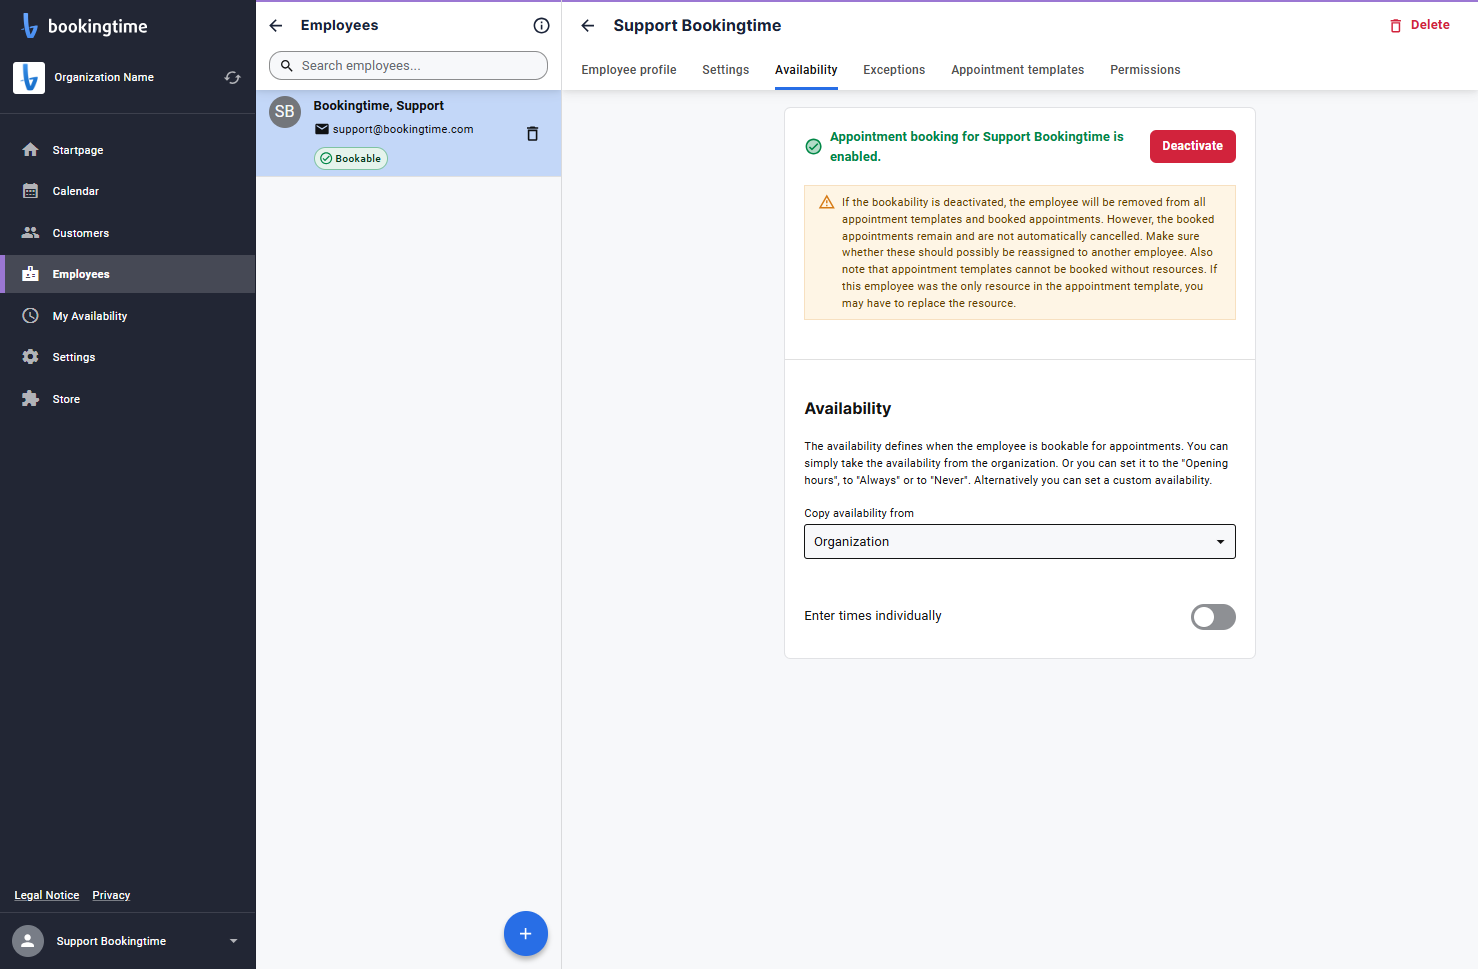Viewport: 1478px width, 969px height.
Task: Open My Availability in the sidebar
Action: click(x=128, y=316)
